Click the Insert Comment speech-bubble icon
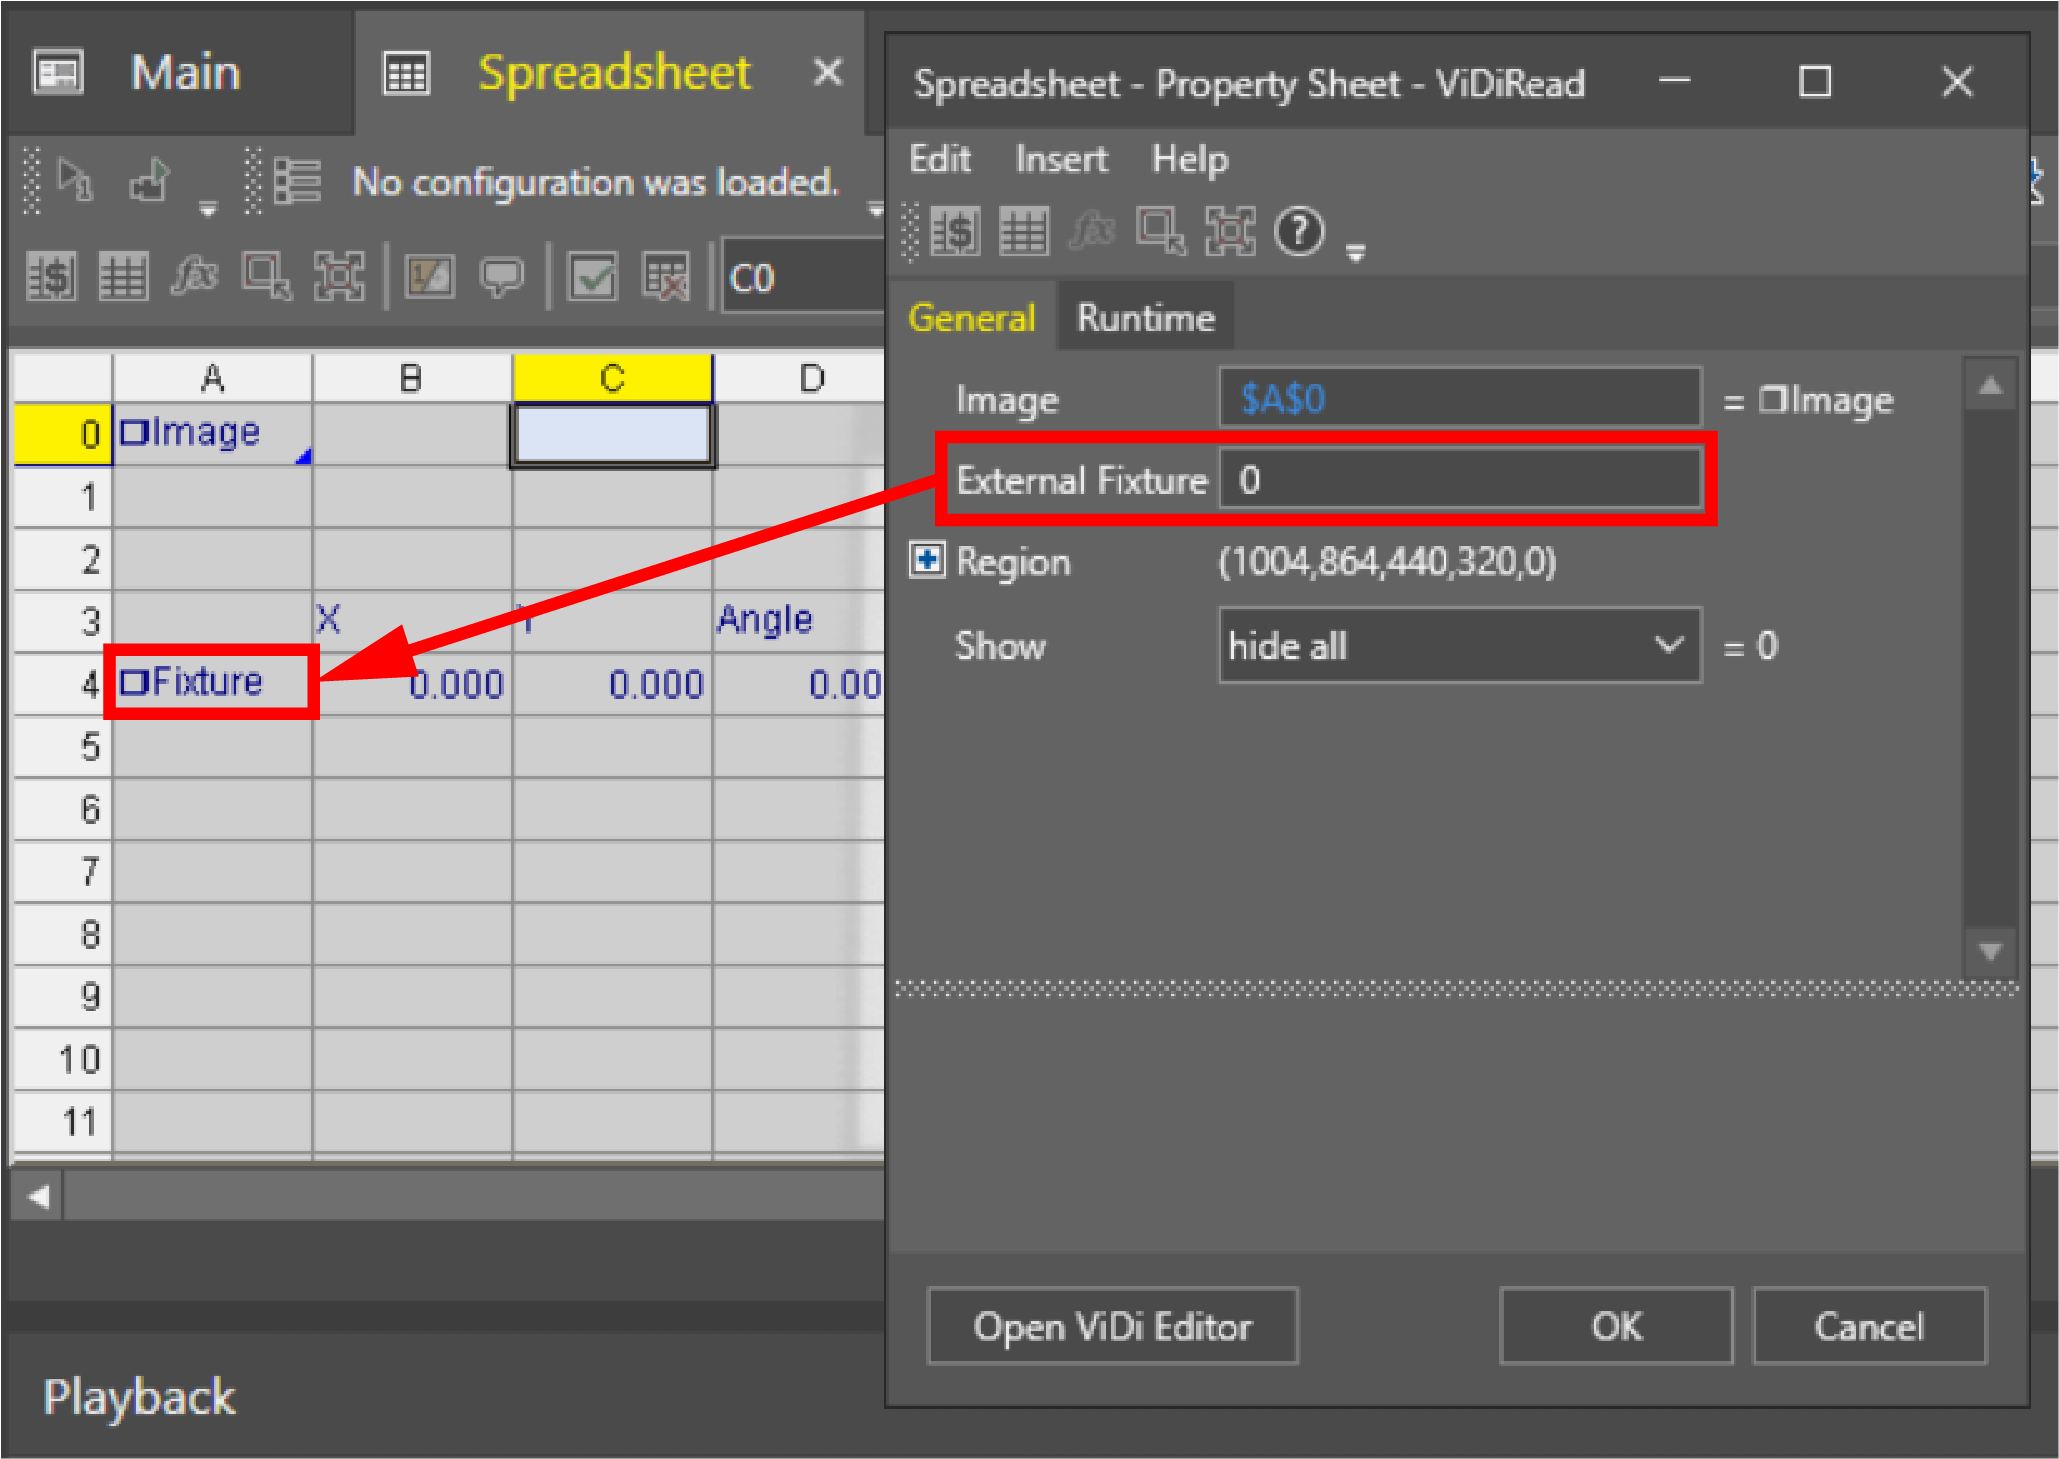The height and width of the screenshot is (1459, 2059). point(501,276)
